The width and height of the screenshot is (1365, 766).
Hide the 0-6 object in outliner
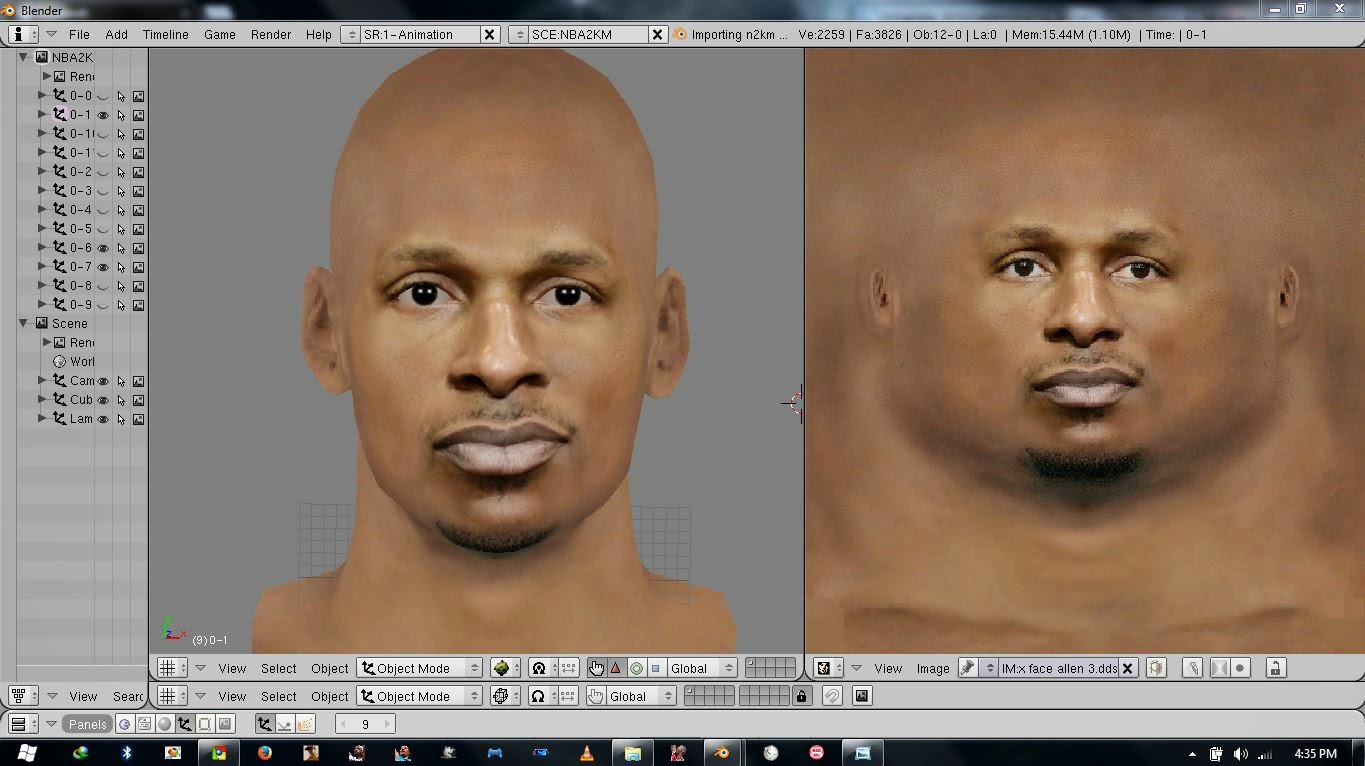click(102, 248)
